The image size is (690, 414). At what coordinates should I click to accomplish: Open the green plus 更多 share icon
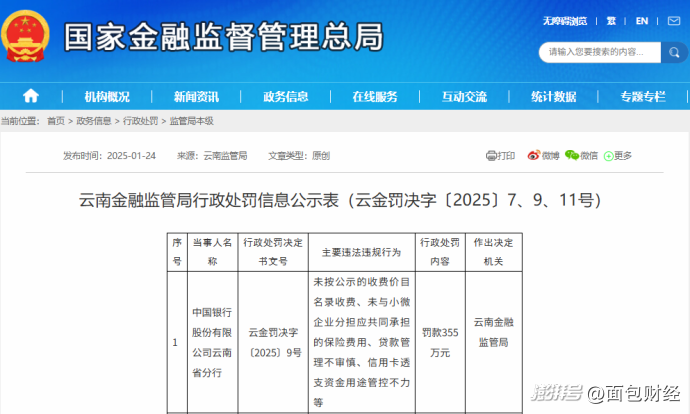(609, 156)
